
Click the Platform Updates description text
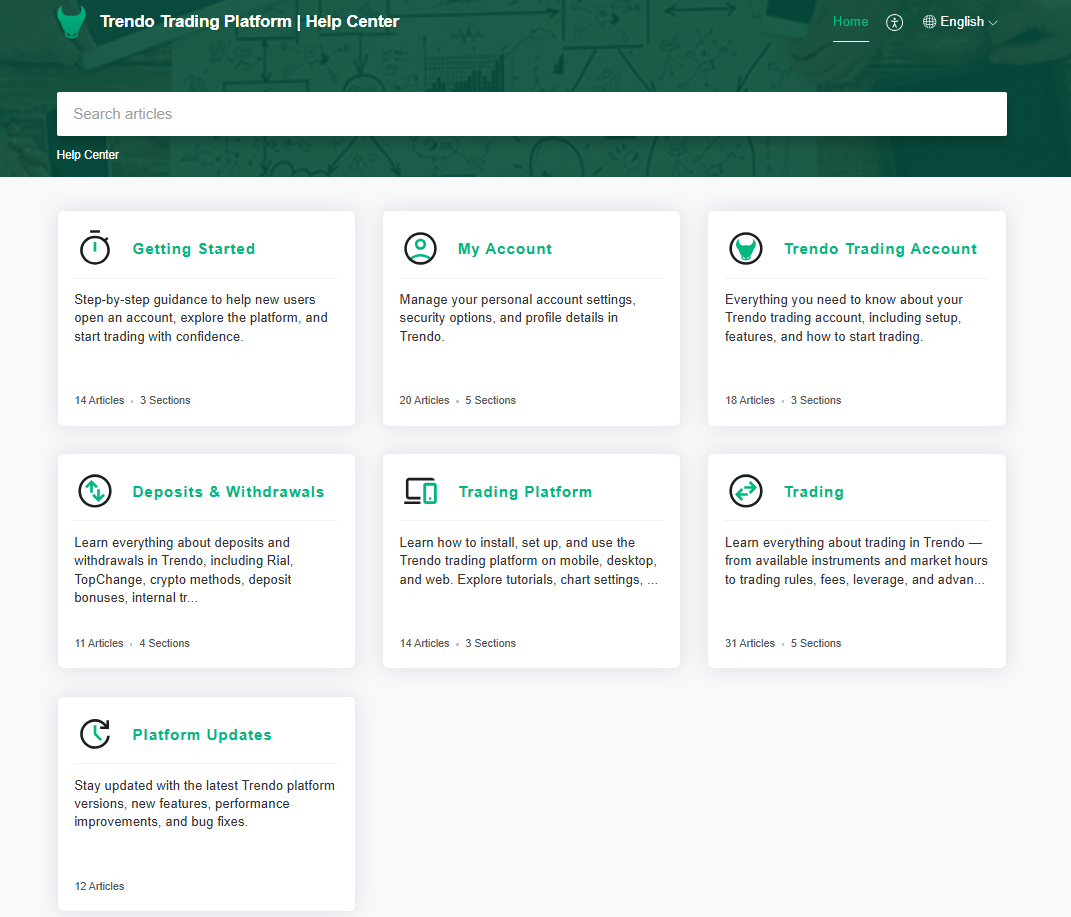point(204,804)
